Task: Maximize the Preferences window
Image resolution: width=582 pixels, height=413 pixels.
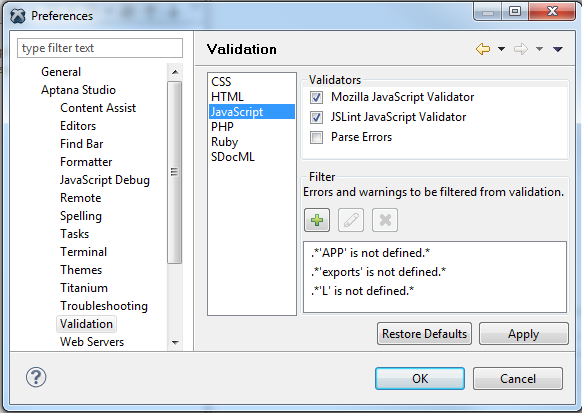Action: tap(515, 12)
